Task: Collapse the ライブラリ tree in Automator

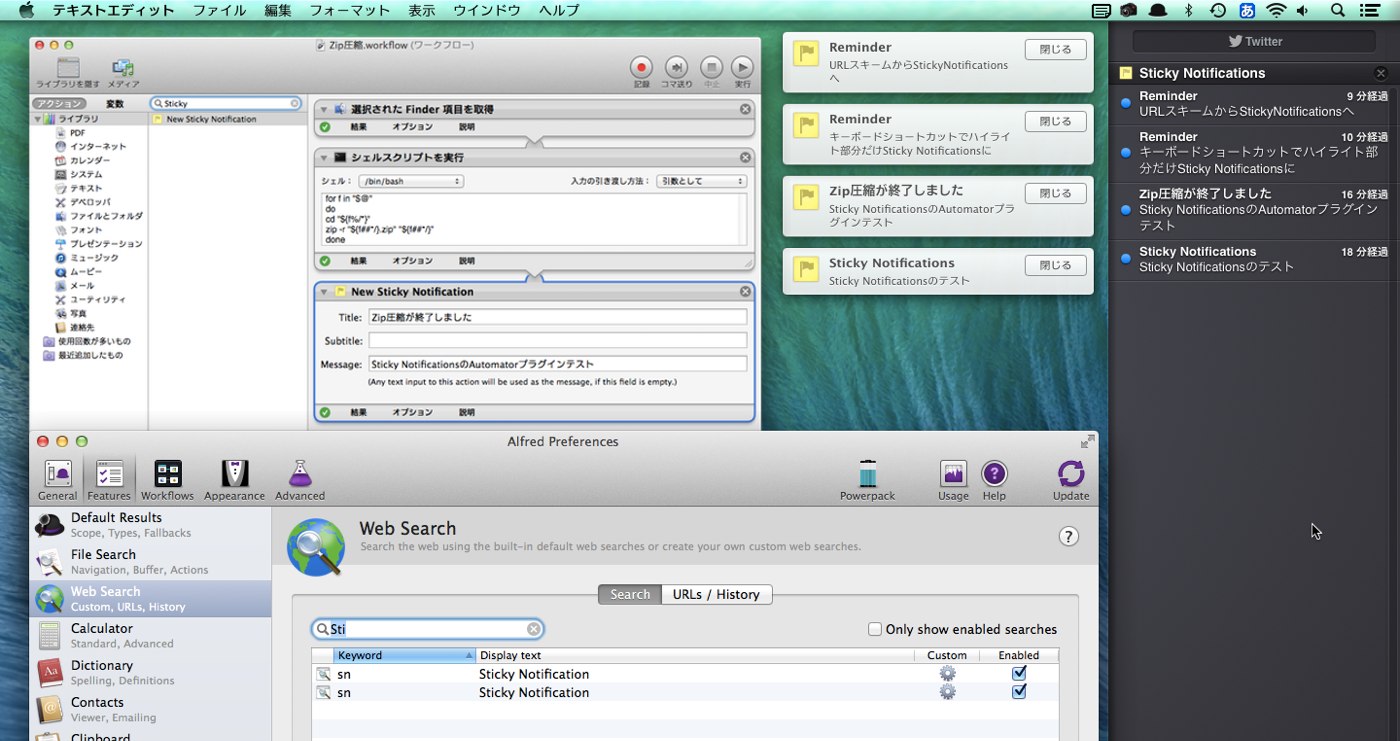Action: (x=38, y=119)
